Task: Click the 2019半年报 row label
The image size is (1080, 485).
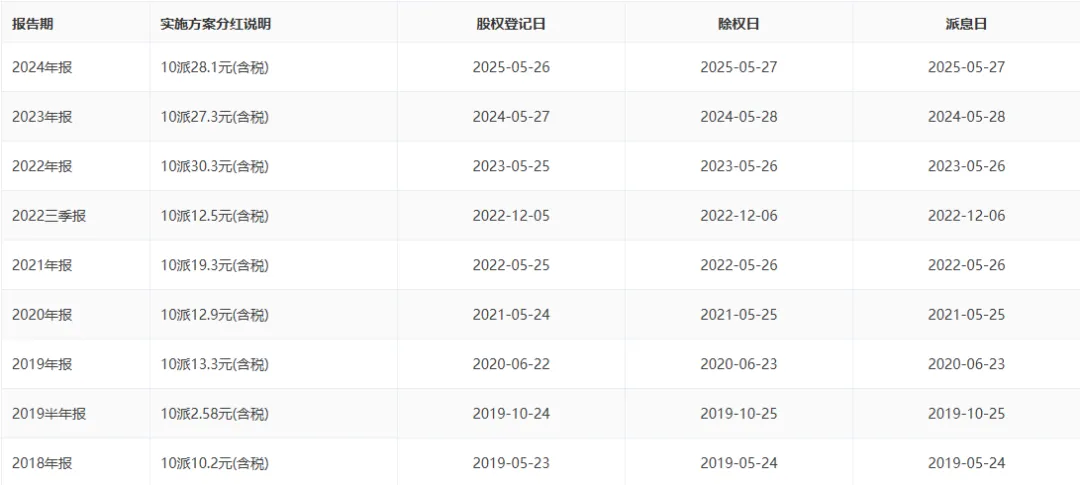Action: (x=49, y=413)
